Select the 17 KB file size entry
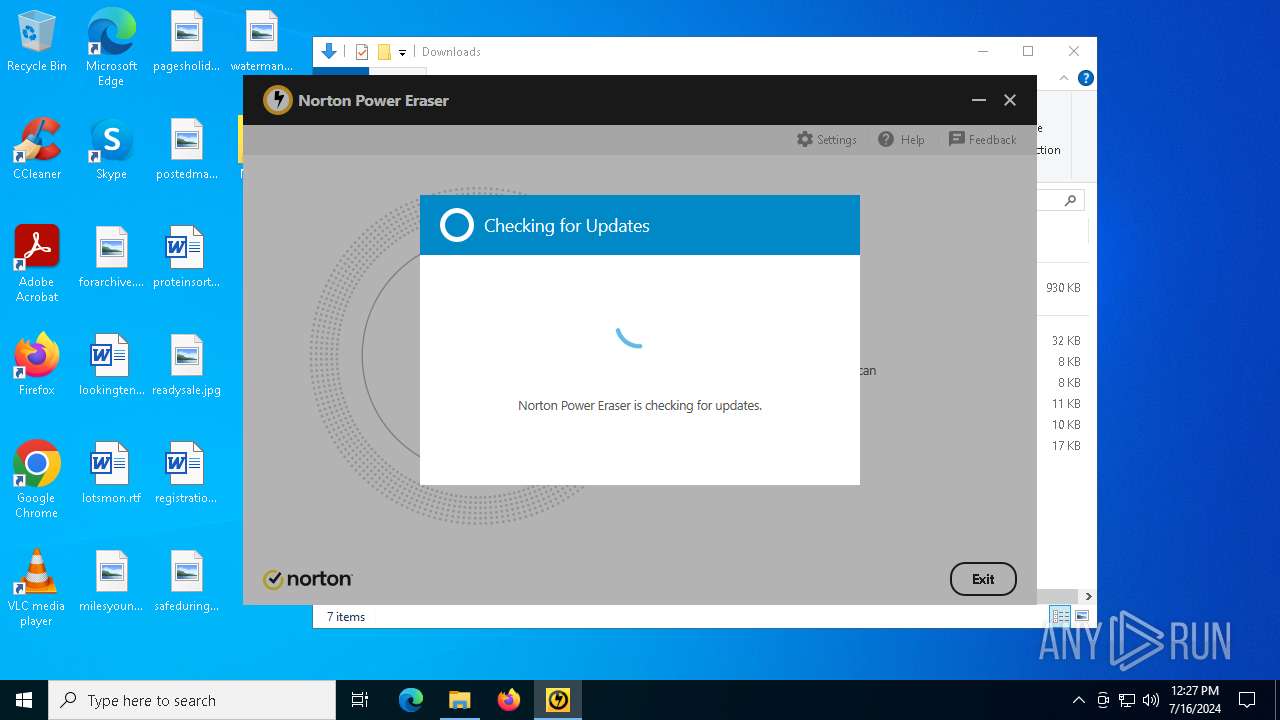This screenshot has width=1280, height=720. point(1066,446)
